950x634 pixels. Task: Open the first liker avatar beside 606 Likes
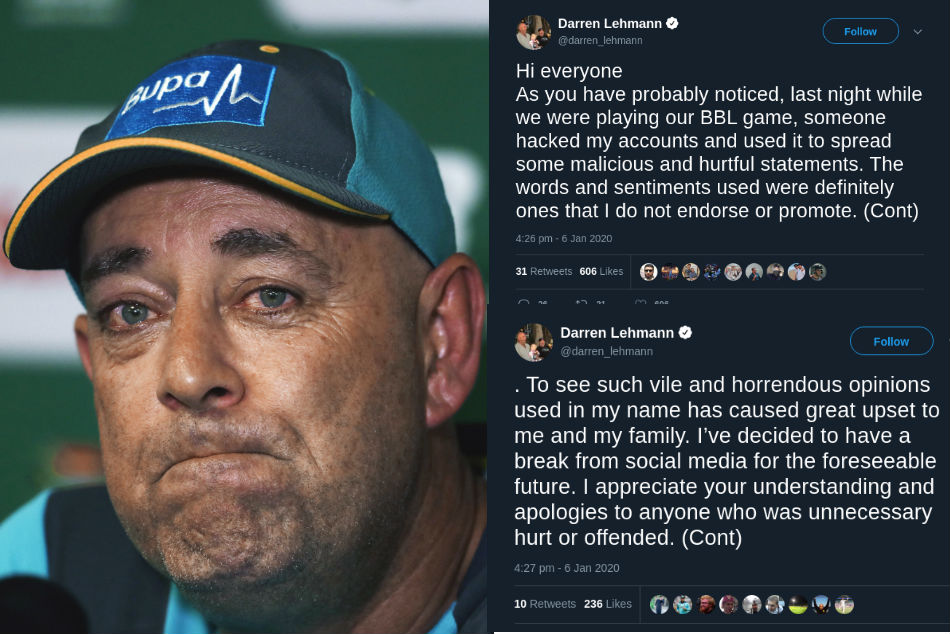(648, 272)
